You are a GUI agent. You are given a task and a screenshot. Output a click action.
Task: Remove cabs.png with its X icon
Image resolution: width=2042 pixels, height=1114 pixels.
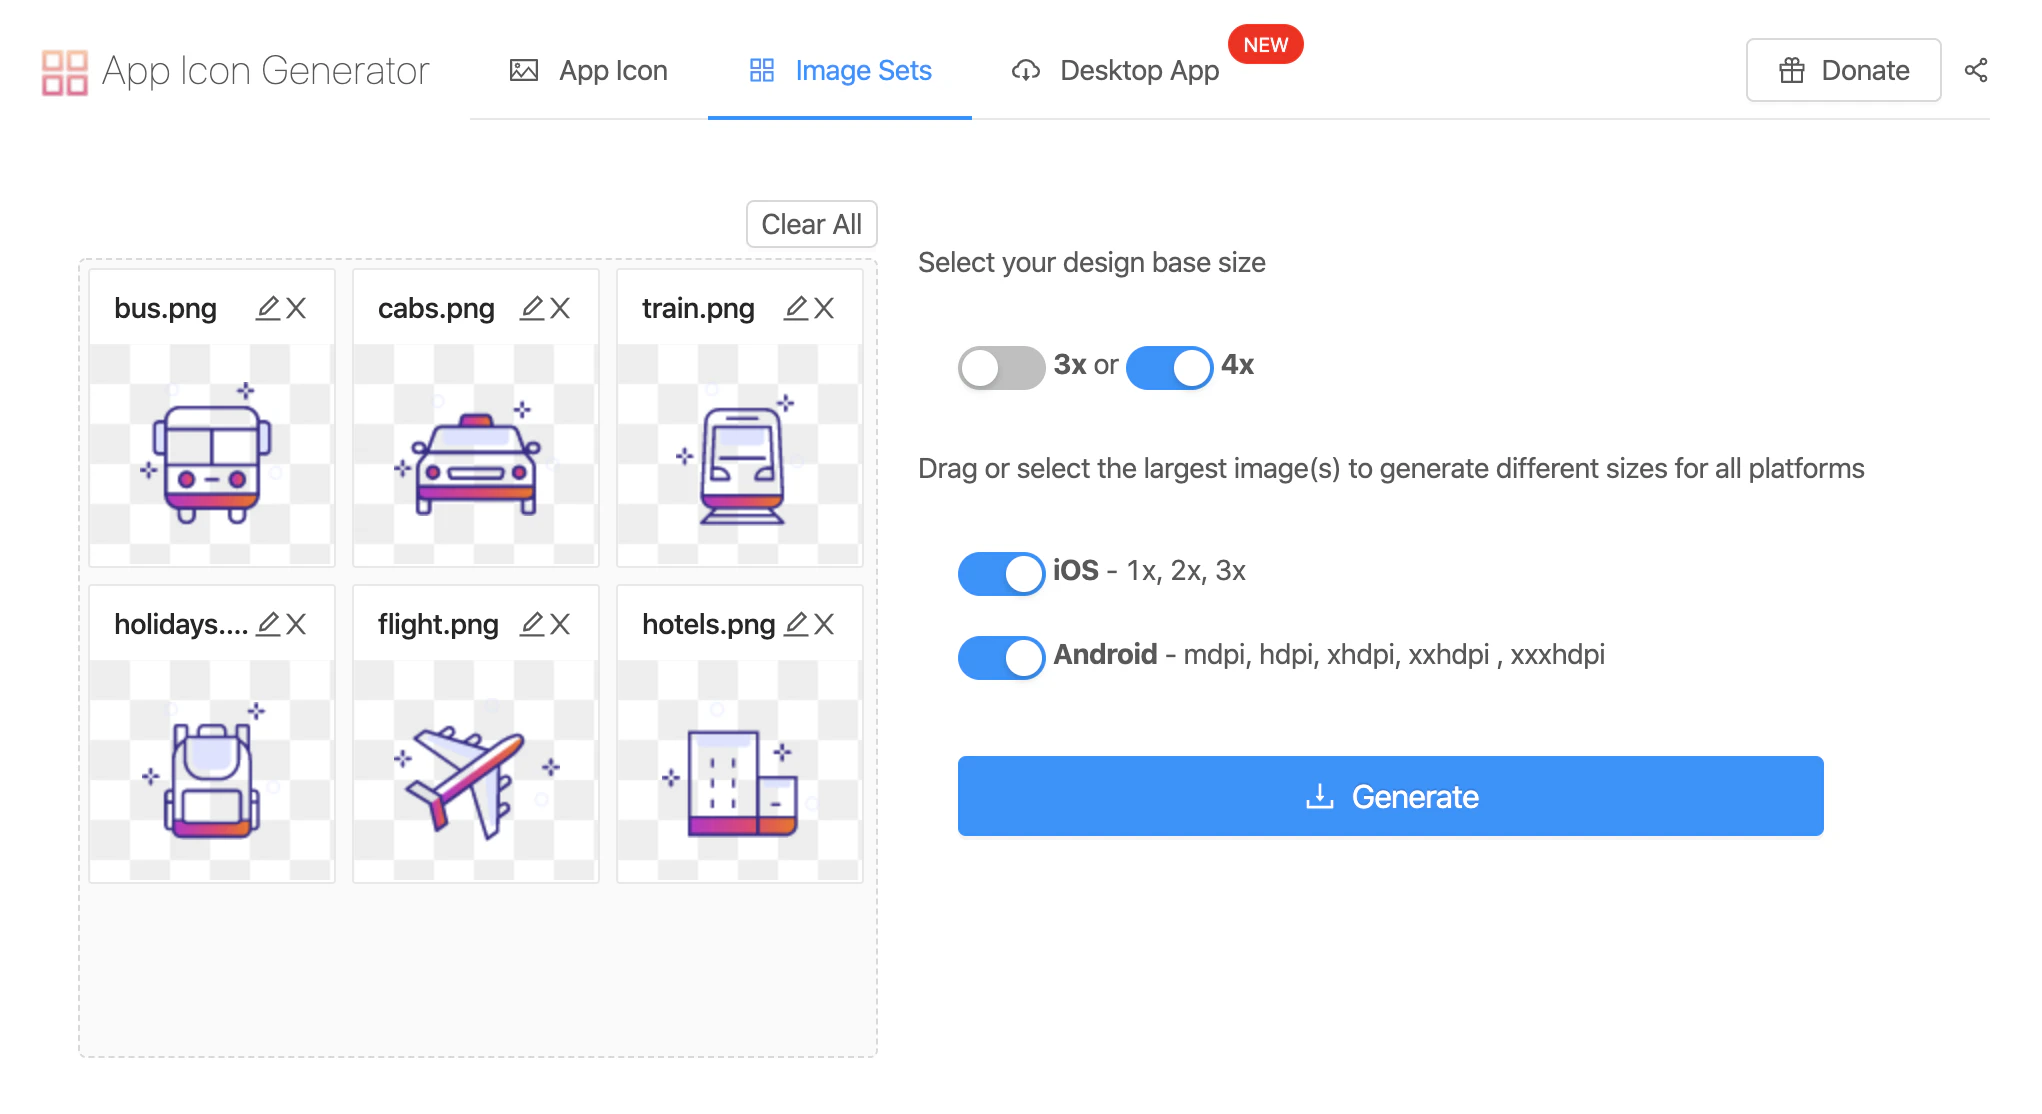point(560,308)
